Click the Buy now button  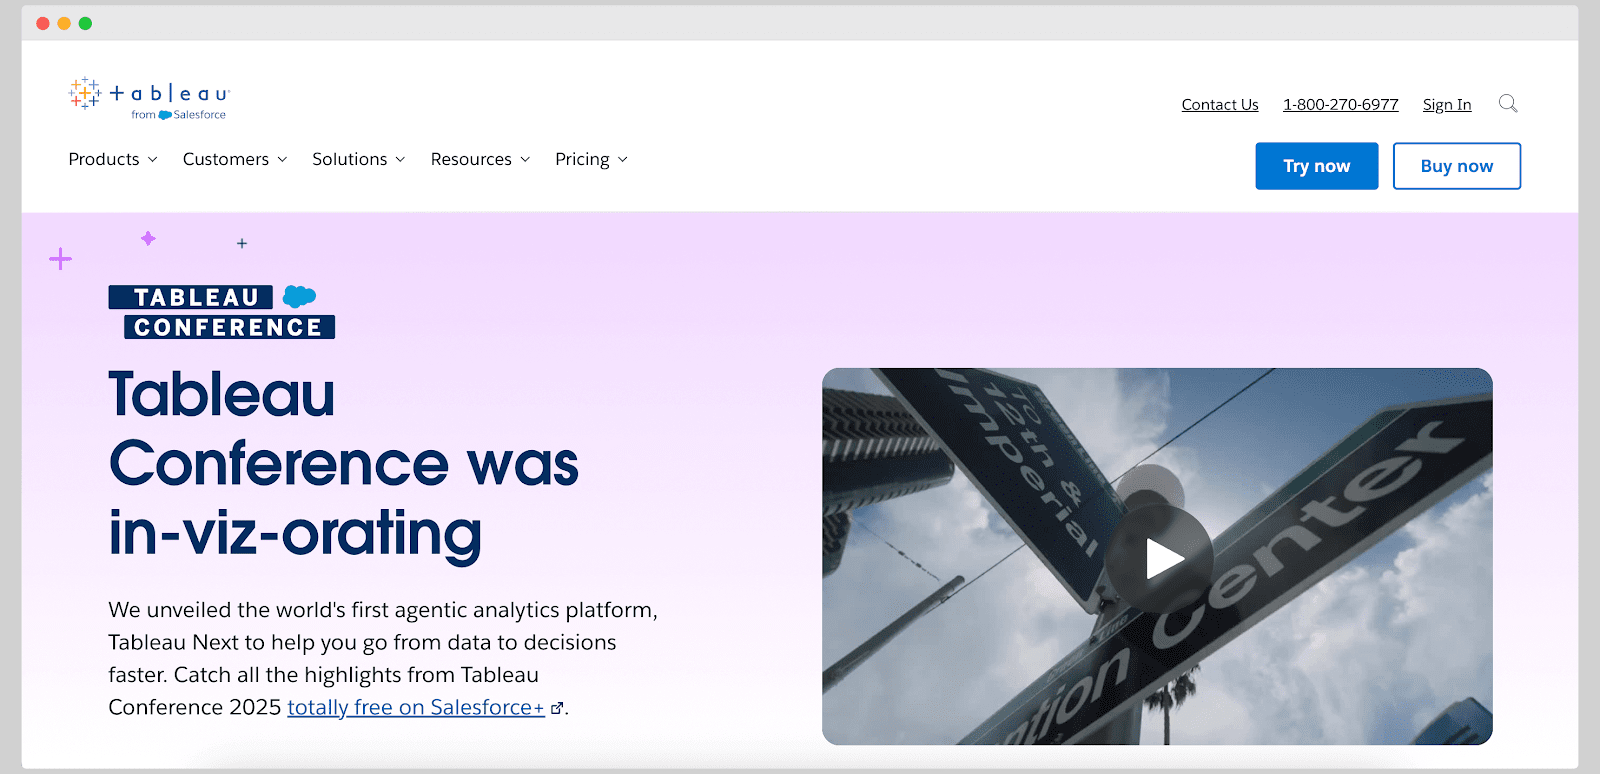[x=1457, y=166]
